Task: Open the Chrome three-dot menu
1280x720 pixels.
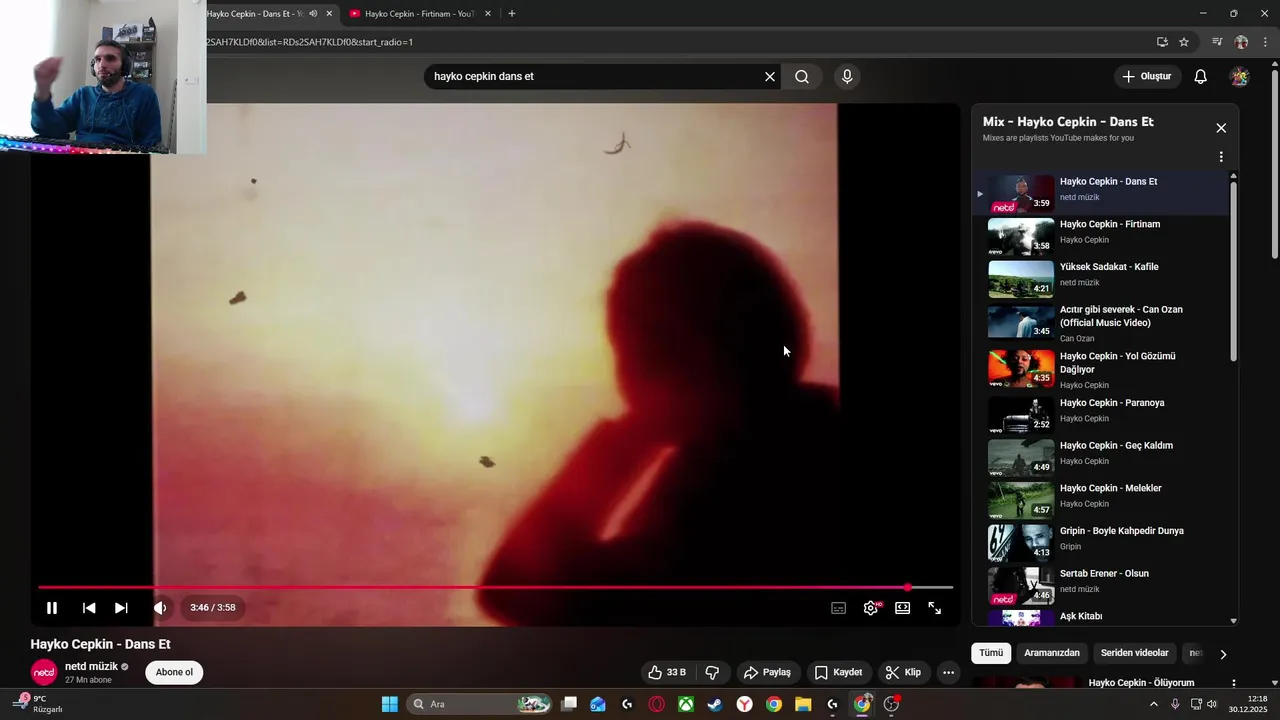Action: coord(1266,42)
